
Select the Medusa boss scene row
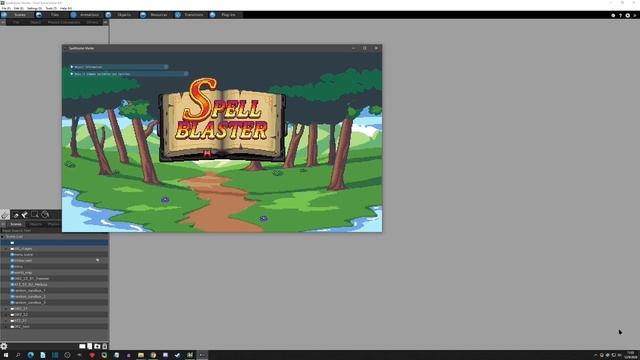click(x=54, y=284)
